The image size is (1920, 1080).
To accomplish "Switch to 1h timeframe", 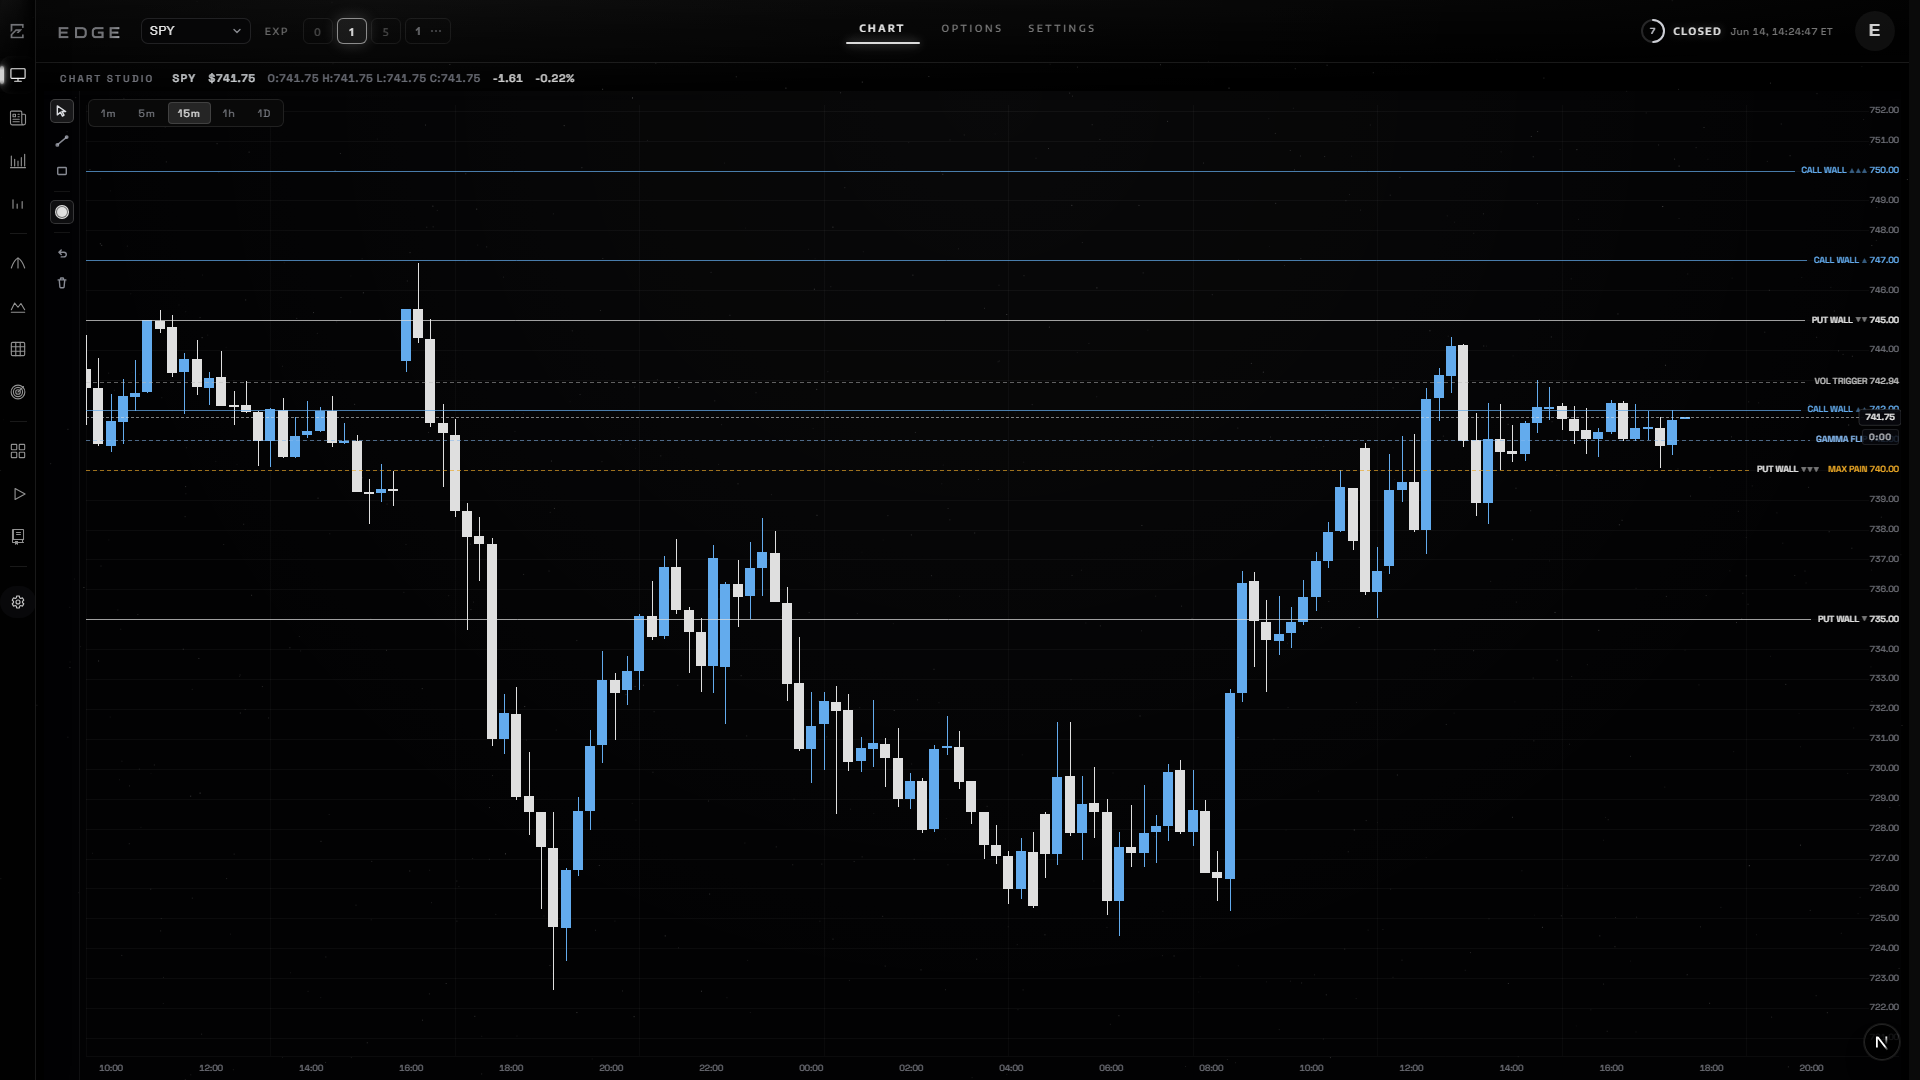I will 228,113.
